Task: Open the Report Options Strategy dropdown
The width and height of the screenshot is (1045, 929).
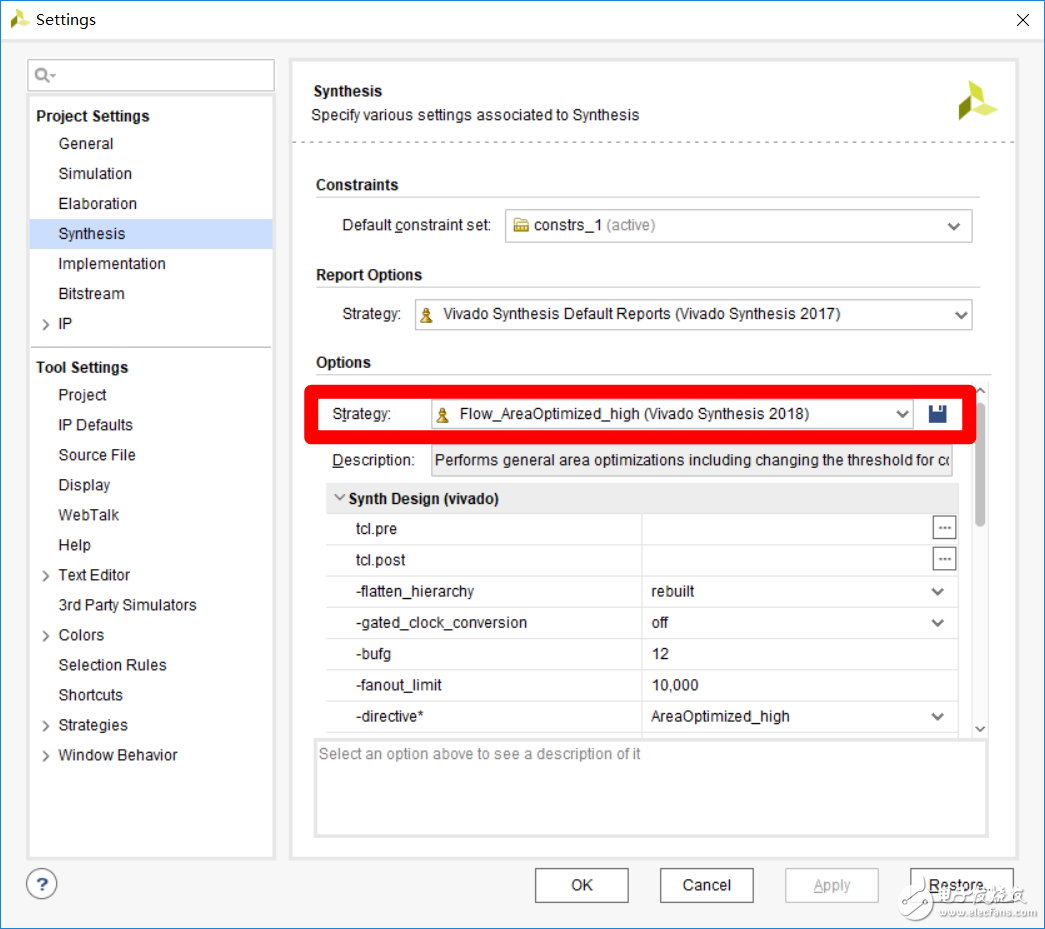Action: pos(960,314)
